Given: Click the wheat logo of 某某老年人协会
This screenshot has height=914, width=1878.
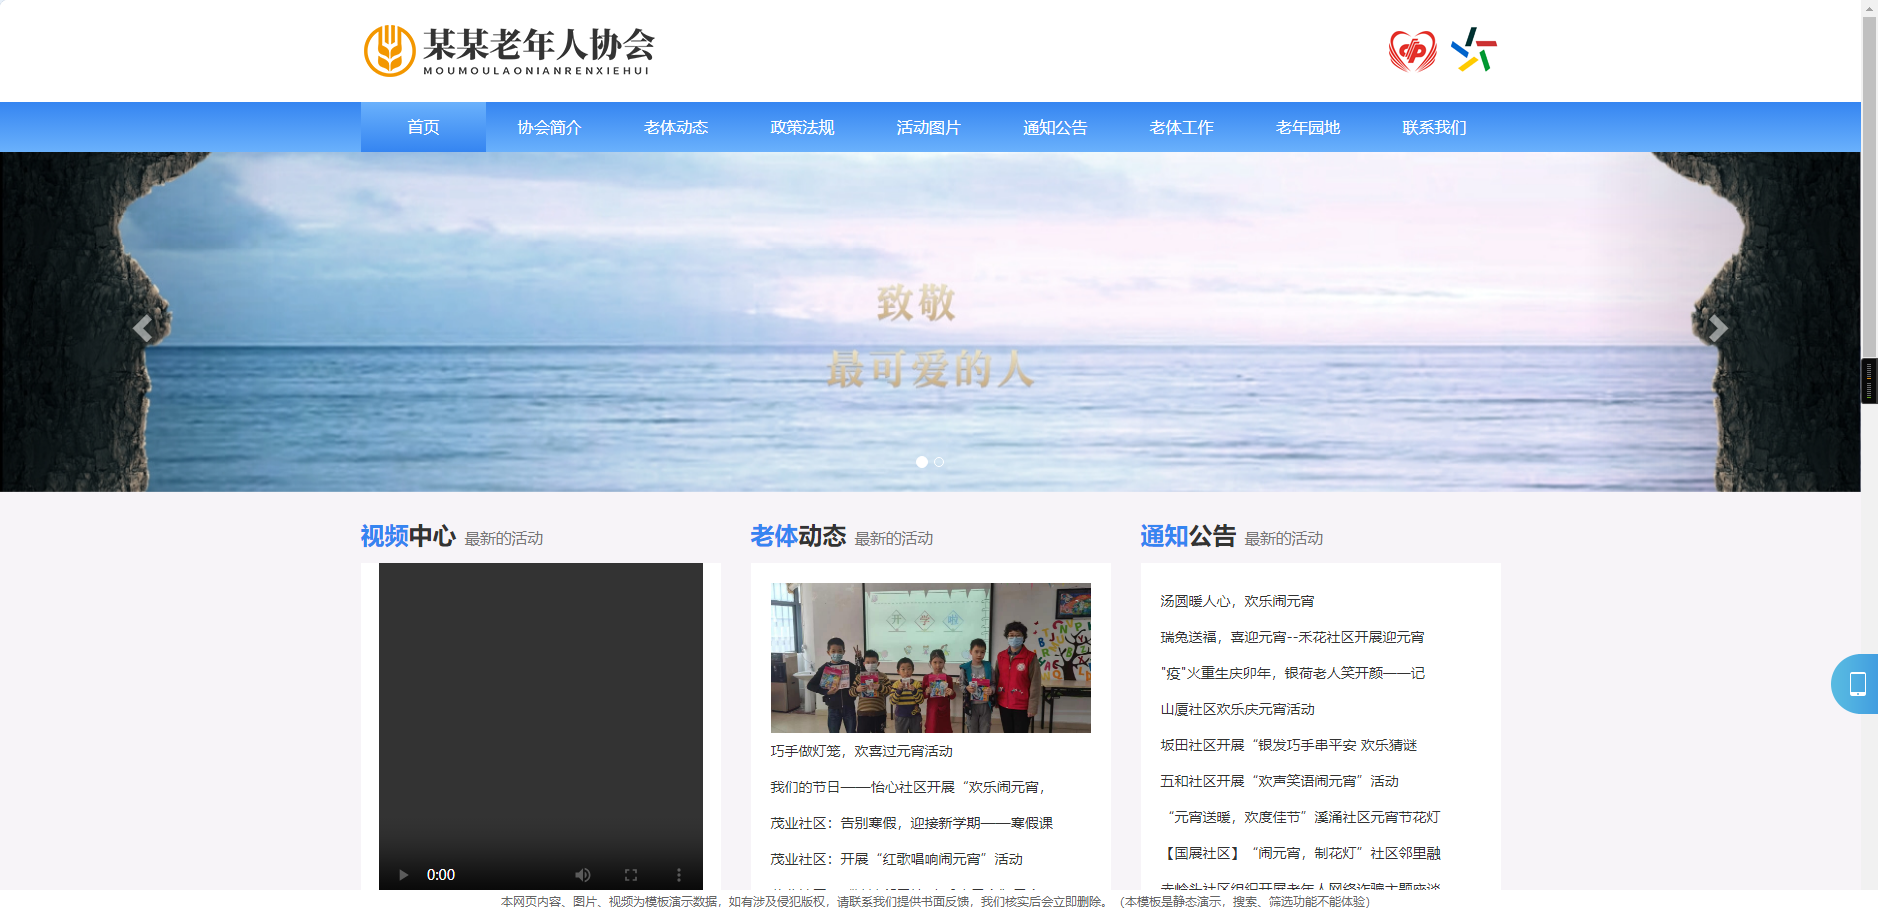Looking at the screenshot, I should click(x=389, y=50).
